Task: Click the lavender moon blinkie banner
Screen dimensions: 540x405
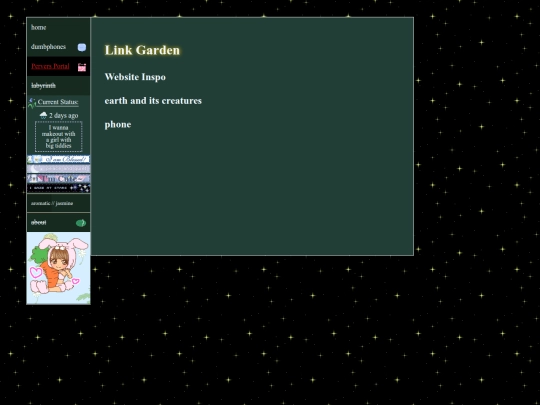Action: (59, 169)
